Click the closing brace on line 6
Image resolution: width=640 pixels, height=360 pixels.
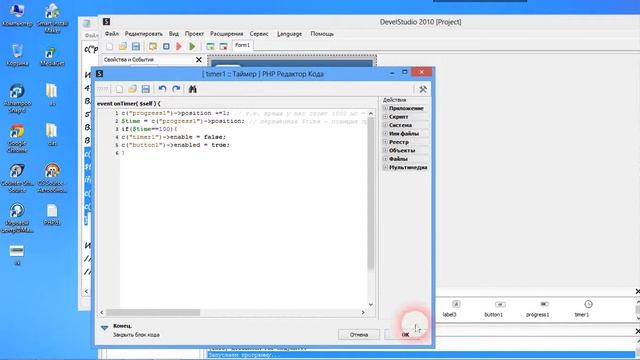coord(123,153)
